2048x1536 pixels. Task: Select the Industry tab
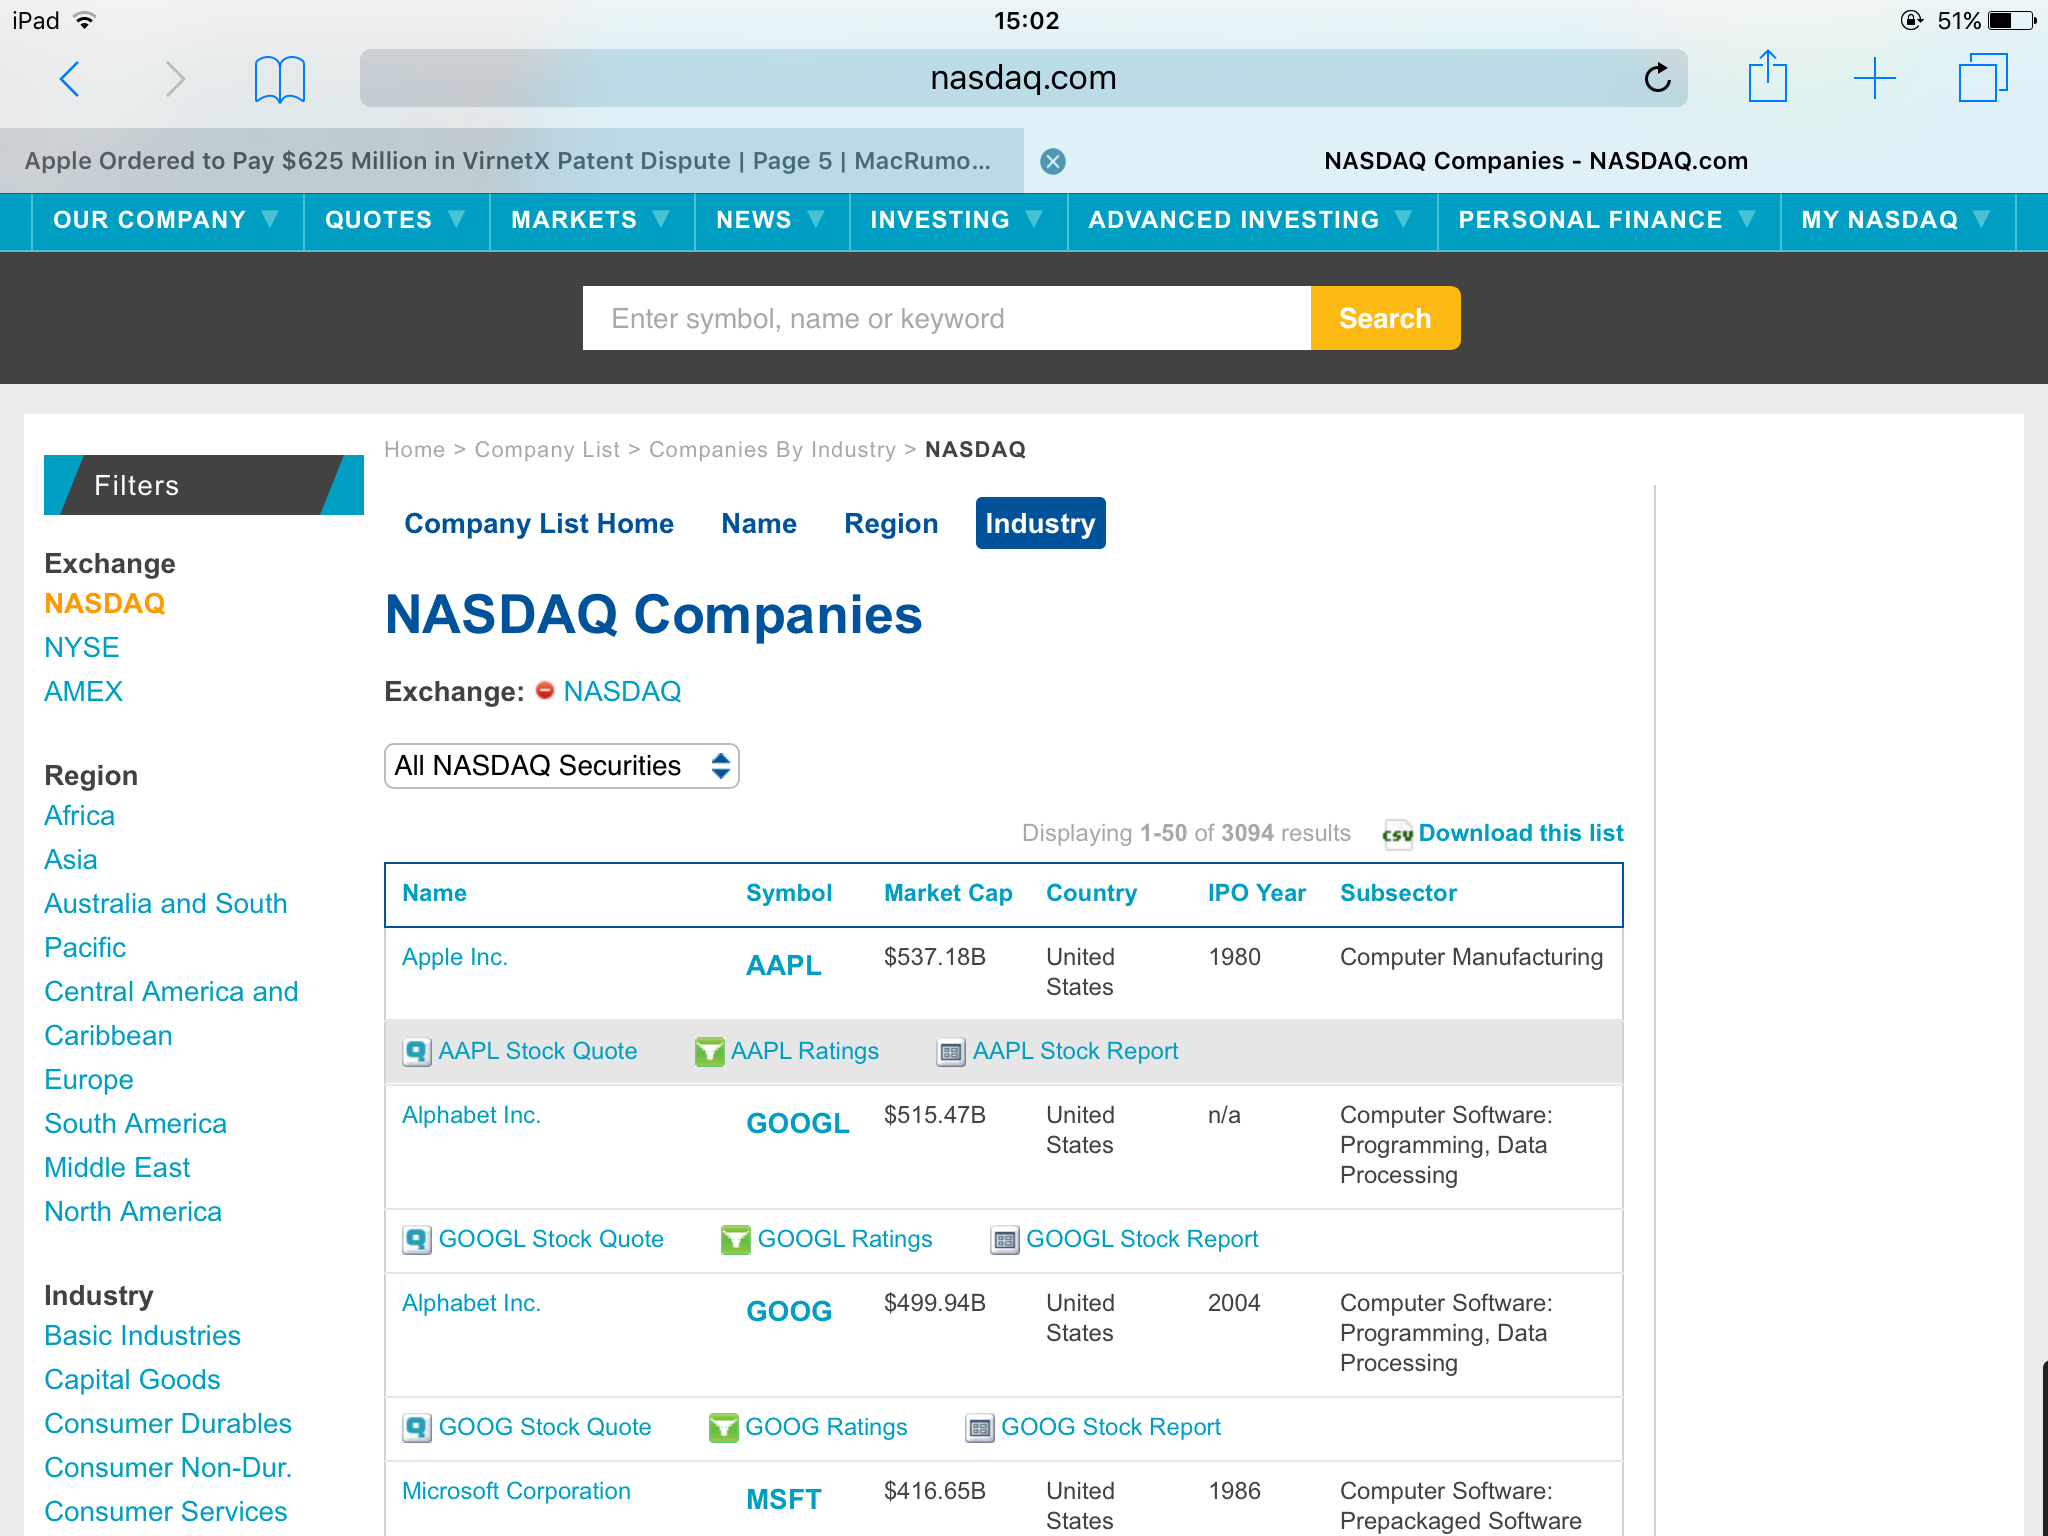(1040, 523)
